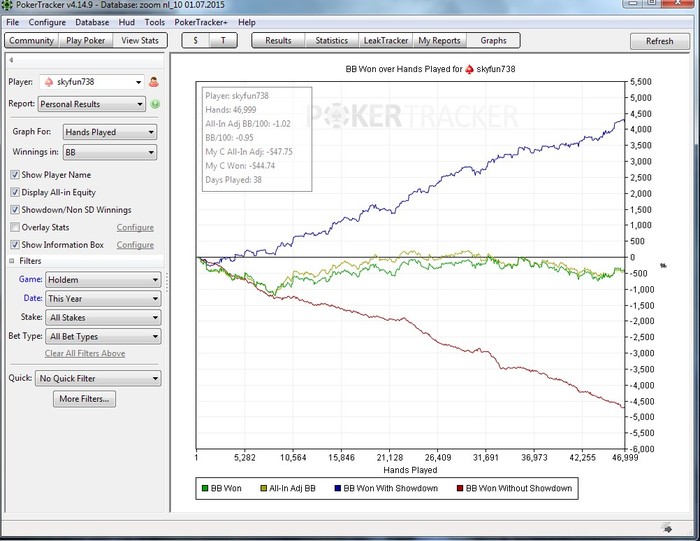Viewport: 700px width, 541px height.
Task: Click the status bar arrow icon
Action: tap(667, 528)
